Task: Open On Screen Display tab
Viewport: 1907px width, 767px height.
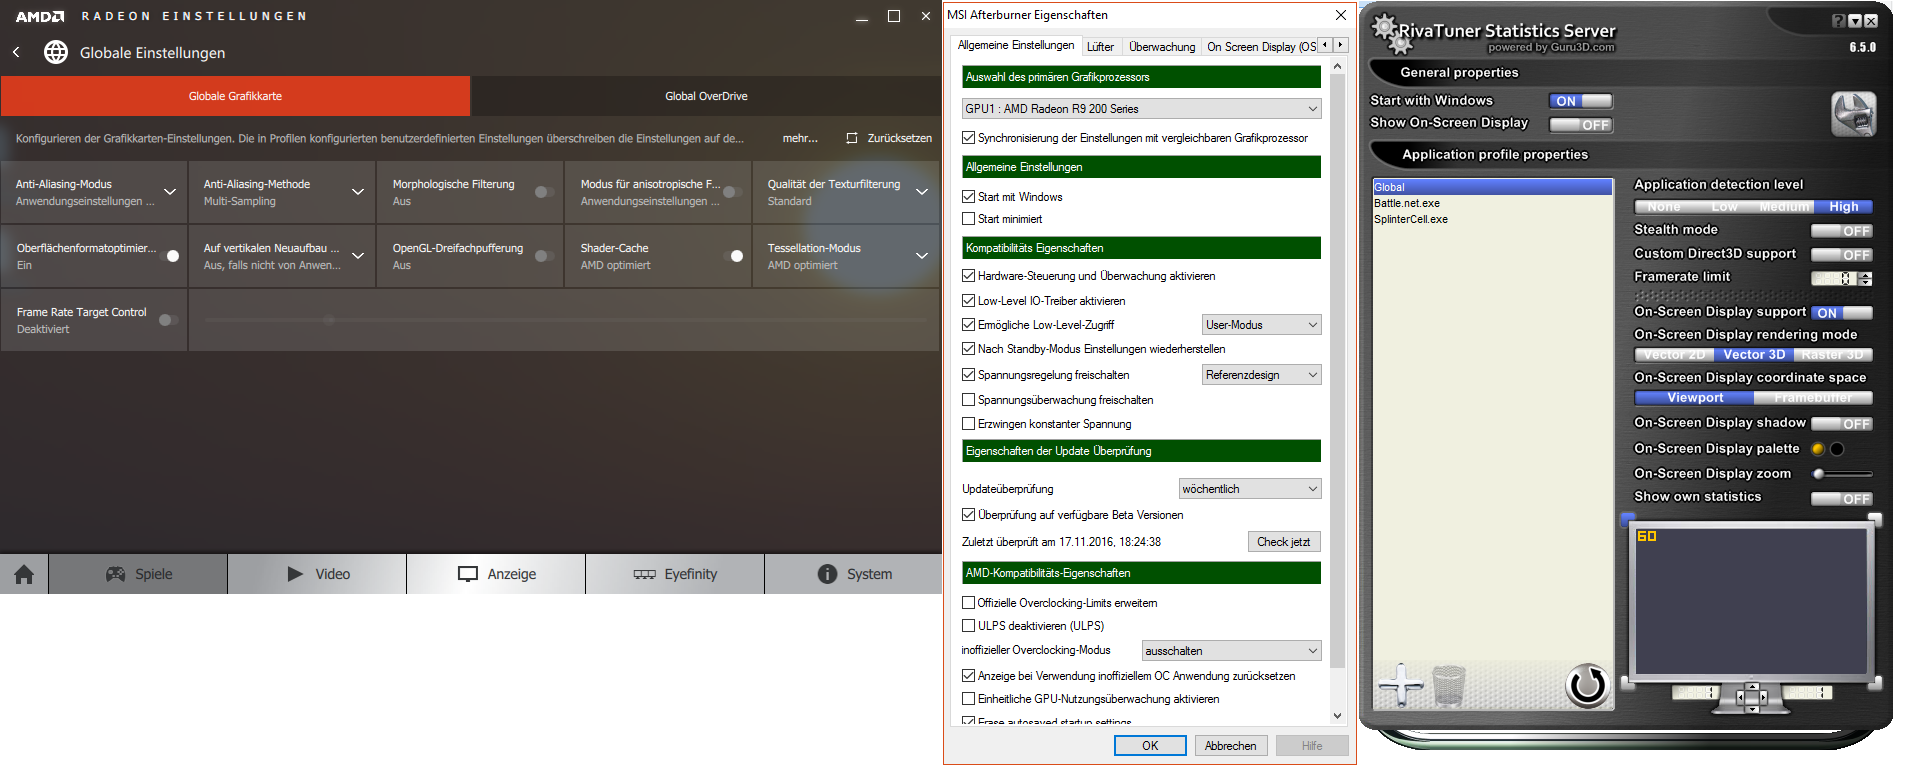Action: coord(1261,47)
